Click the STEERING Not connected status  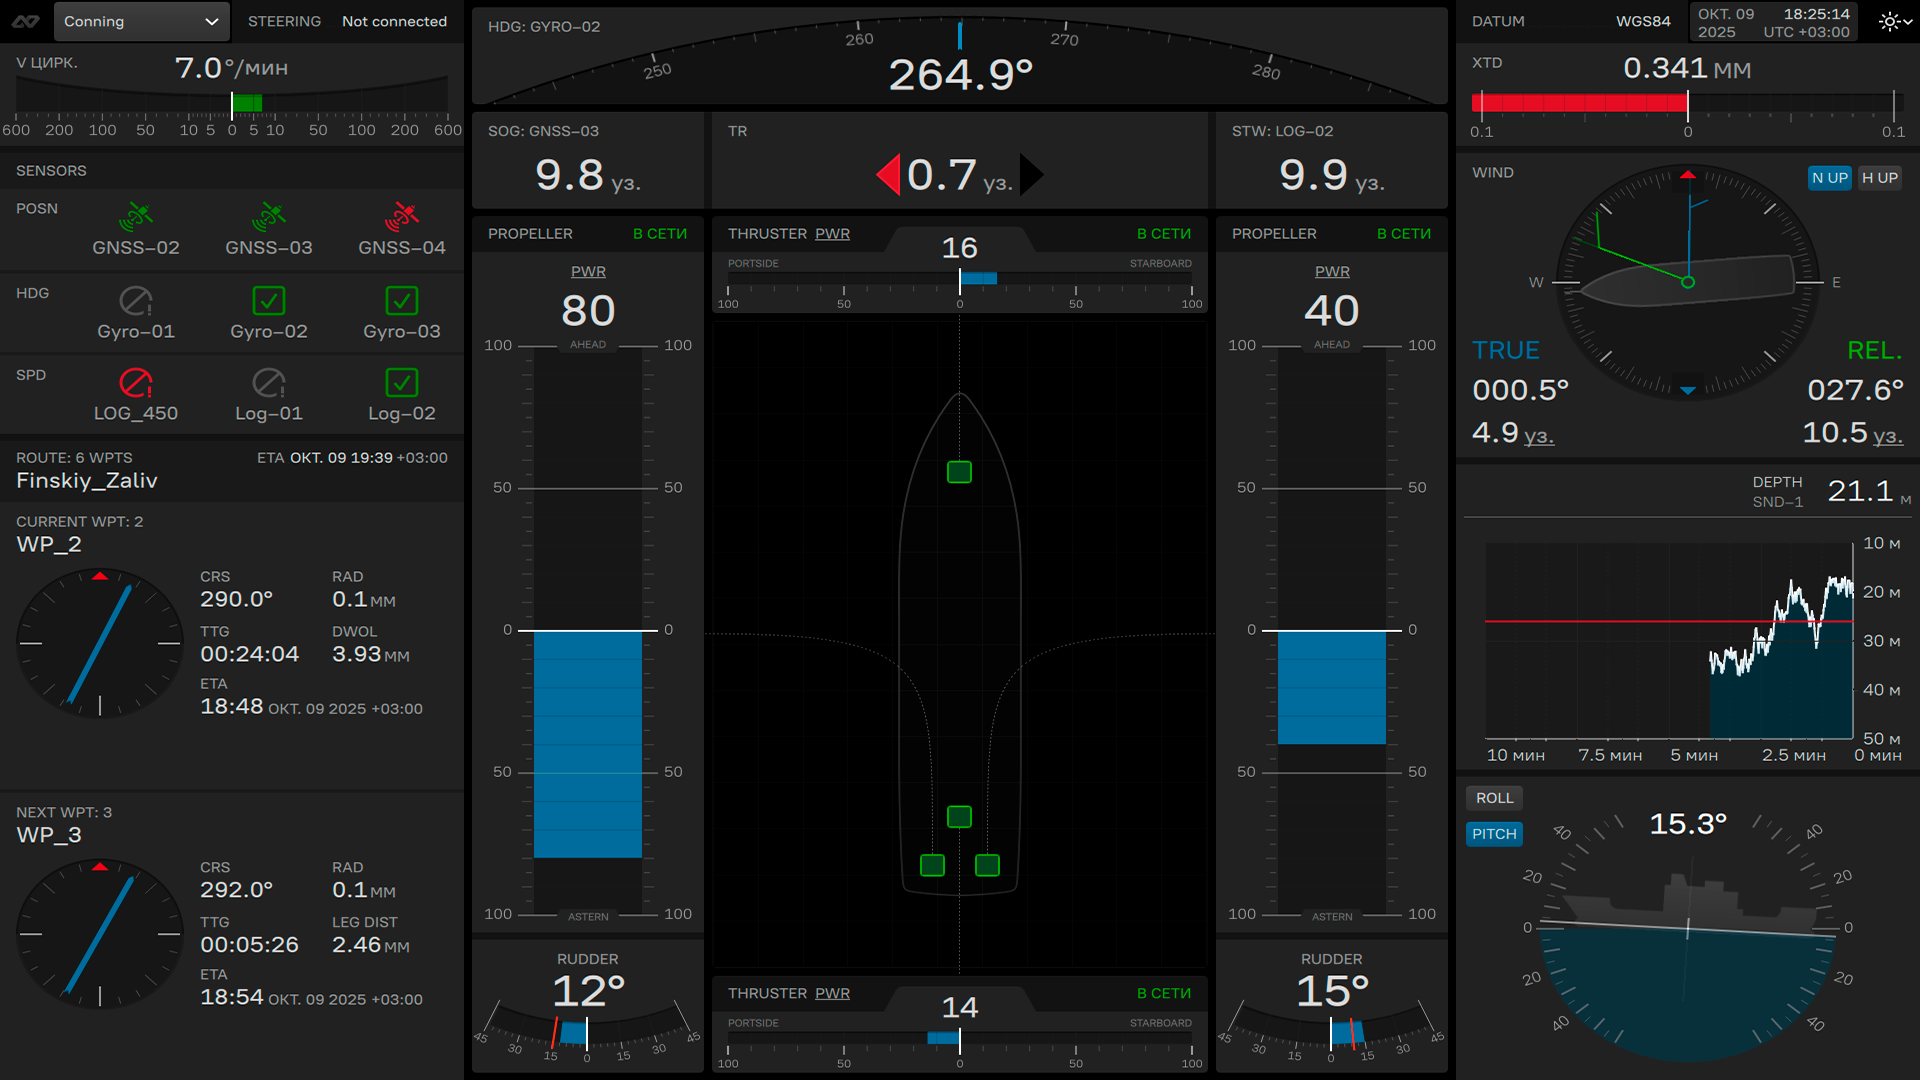point(347,21)
